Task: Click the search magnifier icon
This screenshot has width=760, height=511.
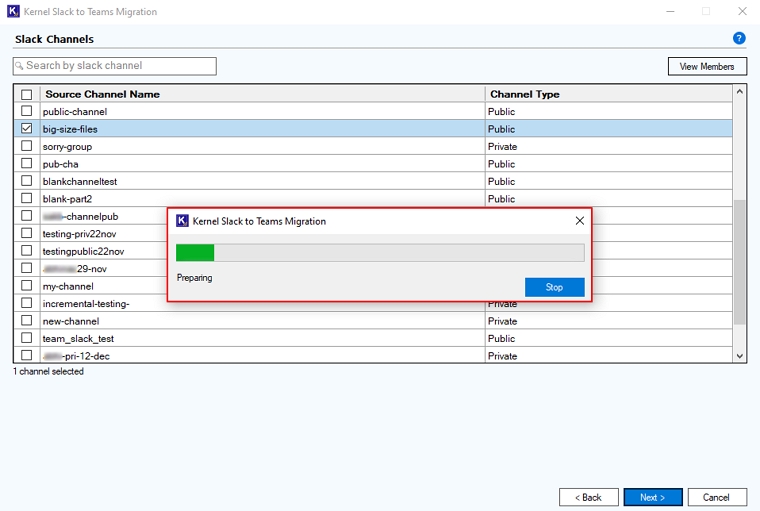Action: tap(19, 65)
